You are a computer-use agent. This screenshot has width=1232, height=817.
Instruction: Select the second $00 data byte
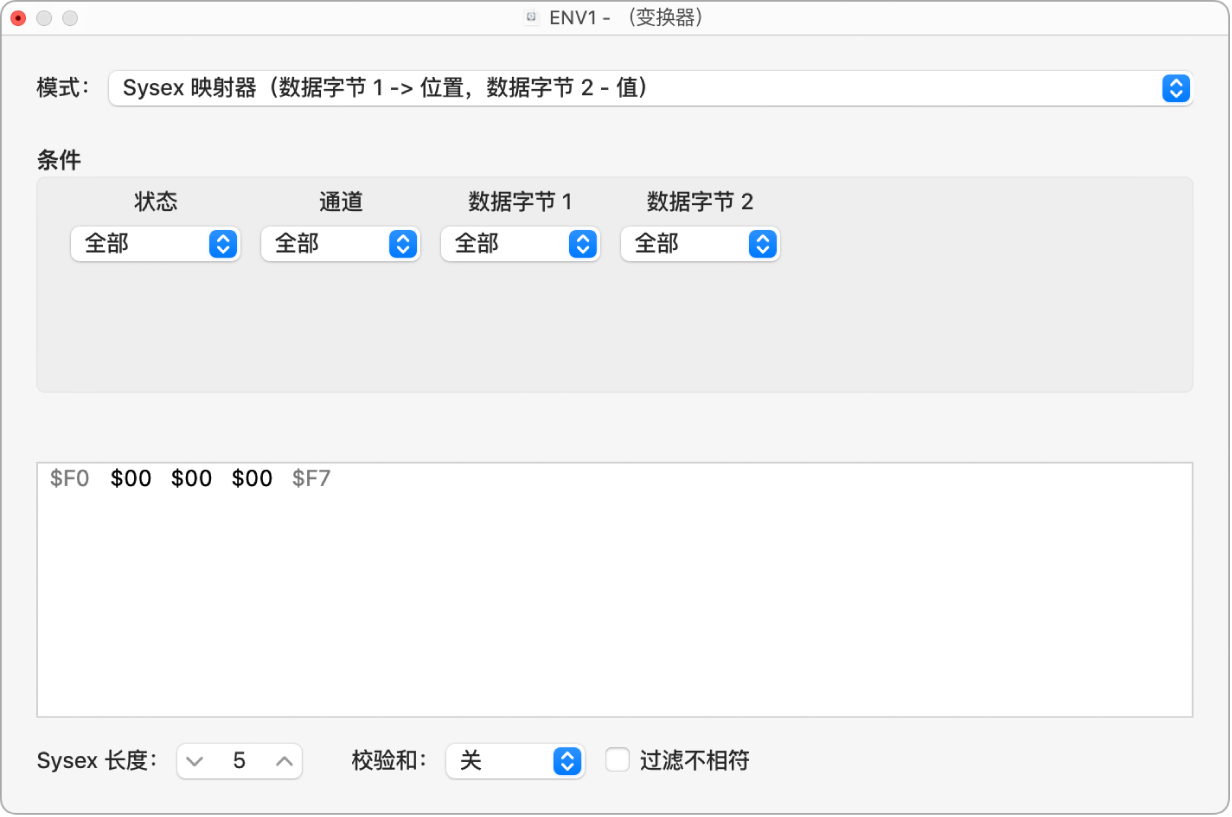pyautogui.click(x=191, y=478)
